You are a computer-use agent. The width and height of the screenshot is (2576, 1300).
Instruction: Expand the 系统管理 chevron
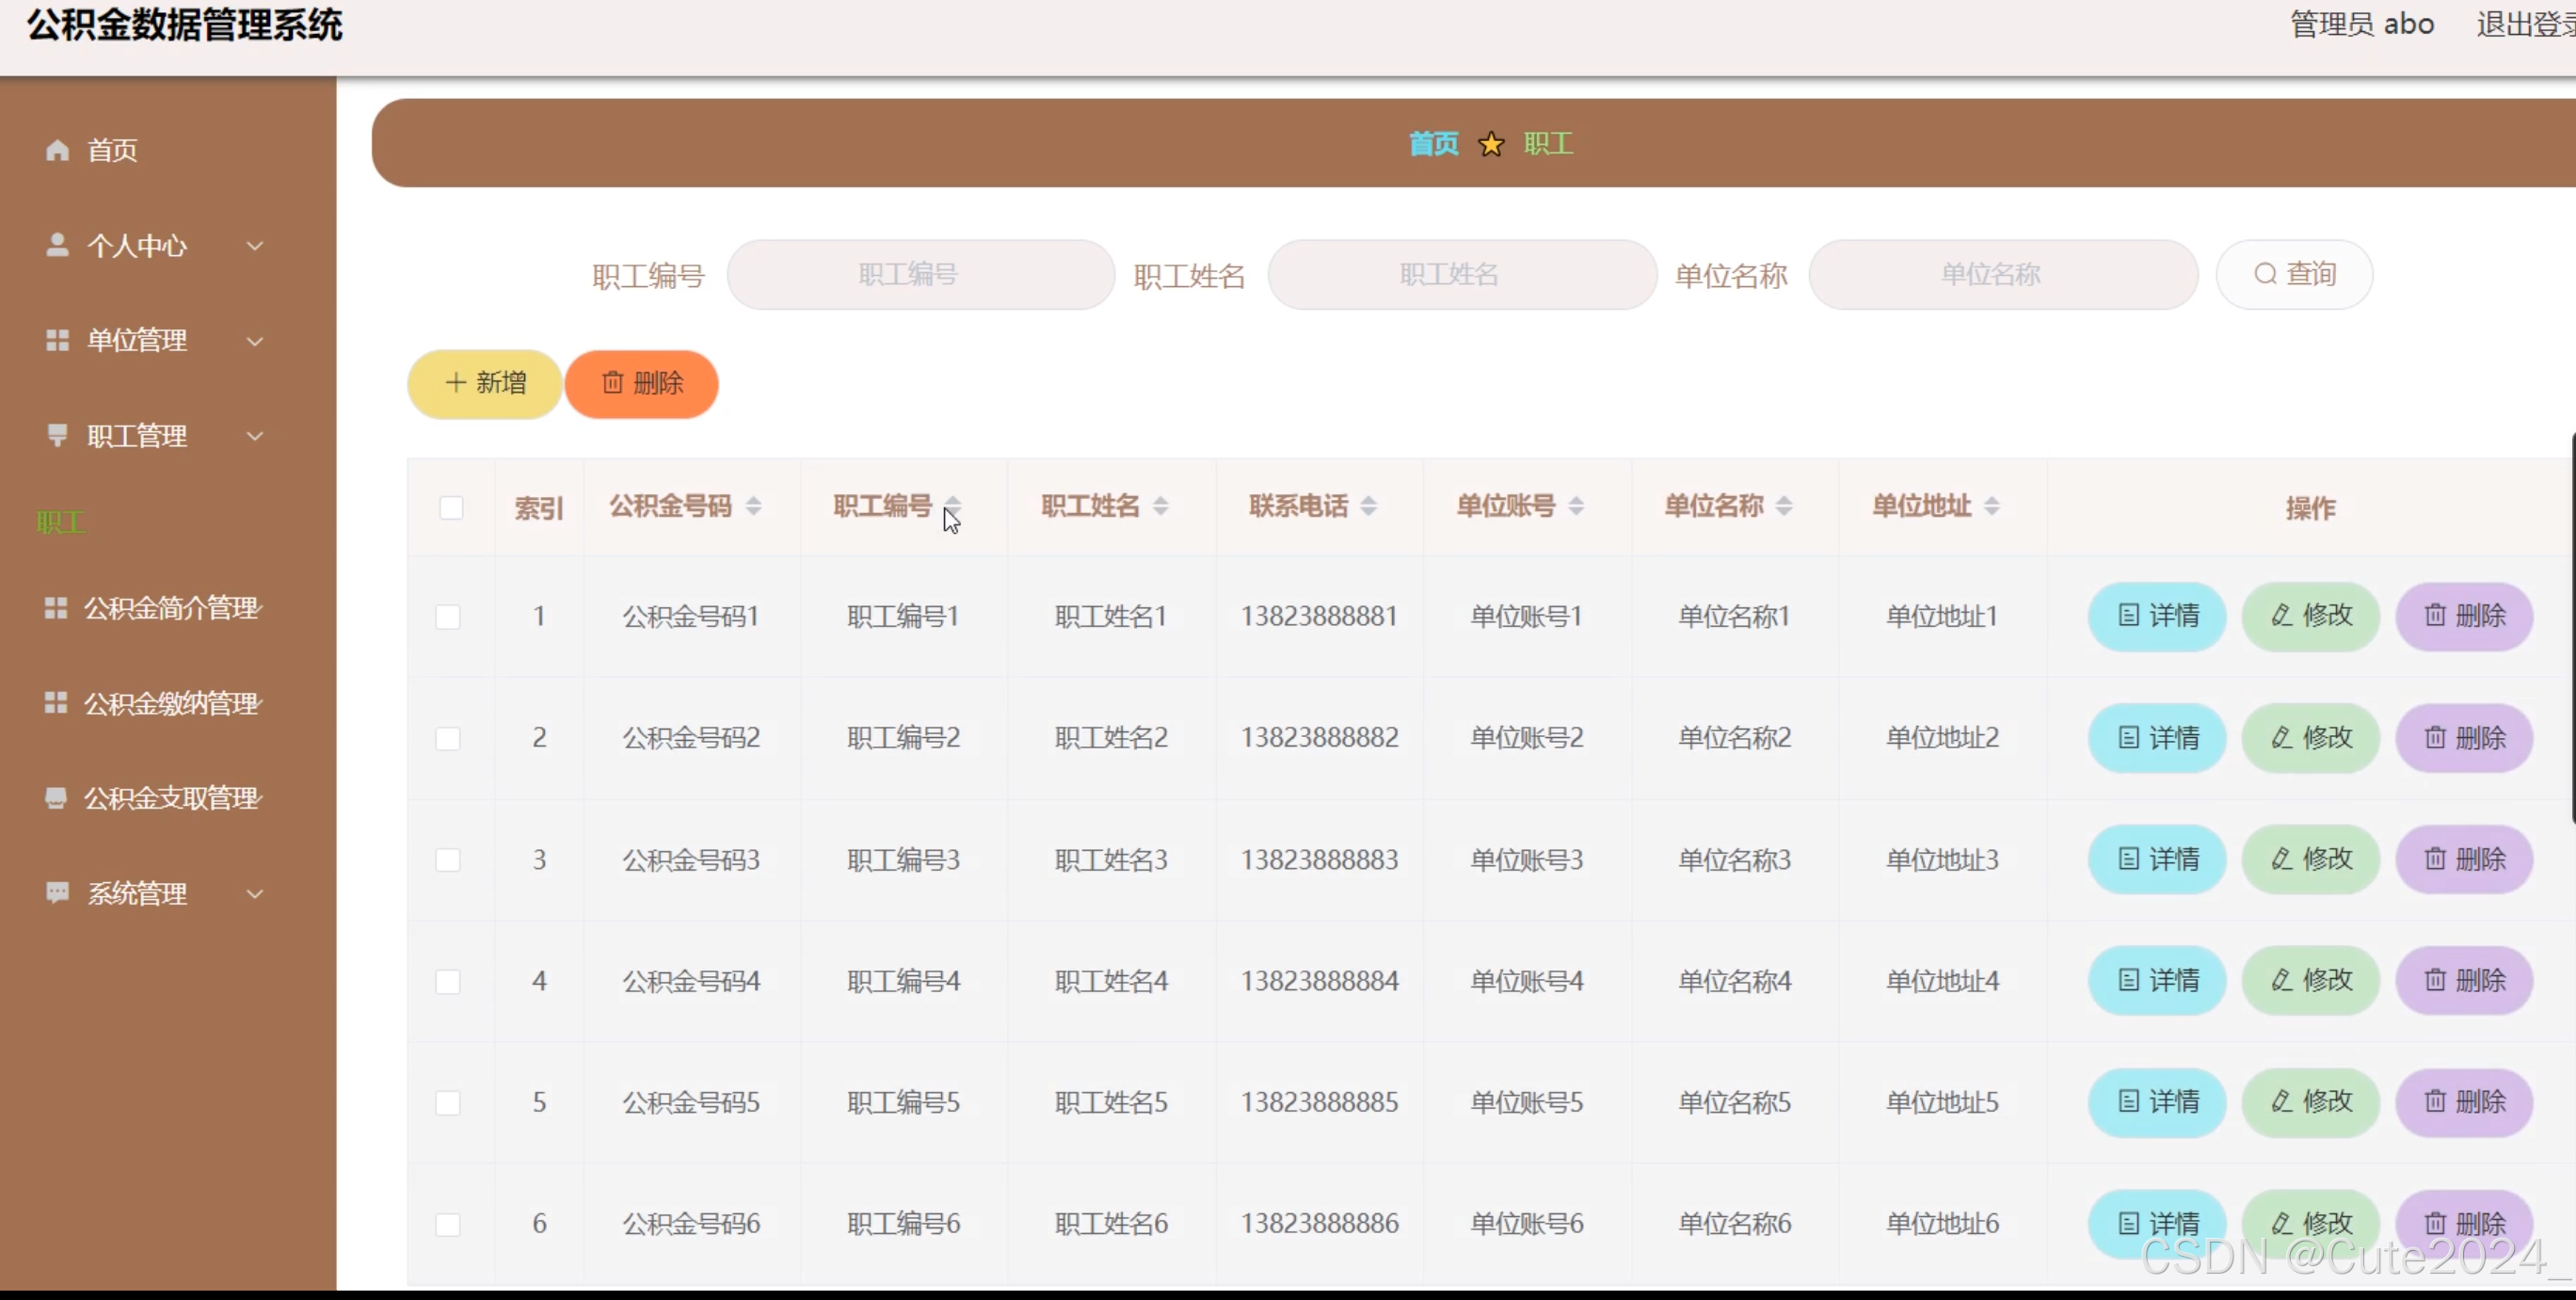(255, 894)
